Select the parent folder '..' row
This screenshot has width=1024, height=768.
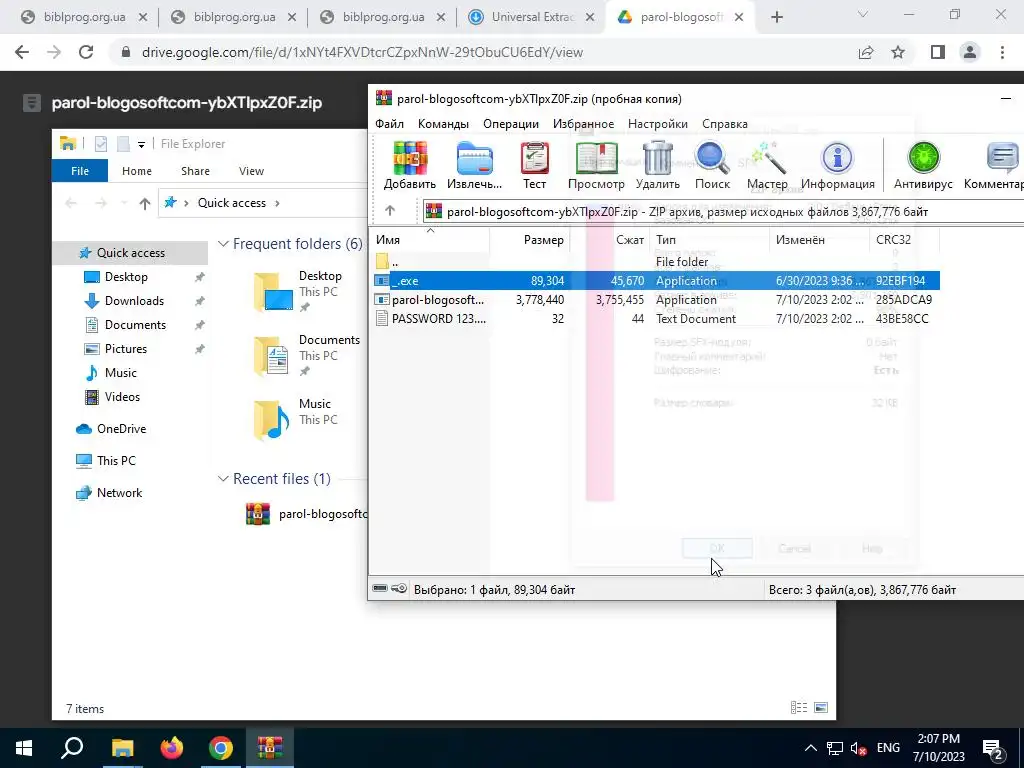(656, 262)
